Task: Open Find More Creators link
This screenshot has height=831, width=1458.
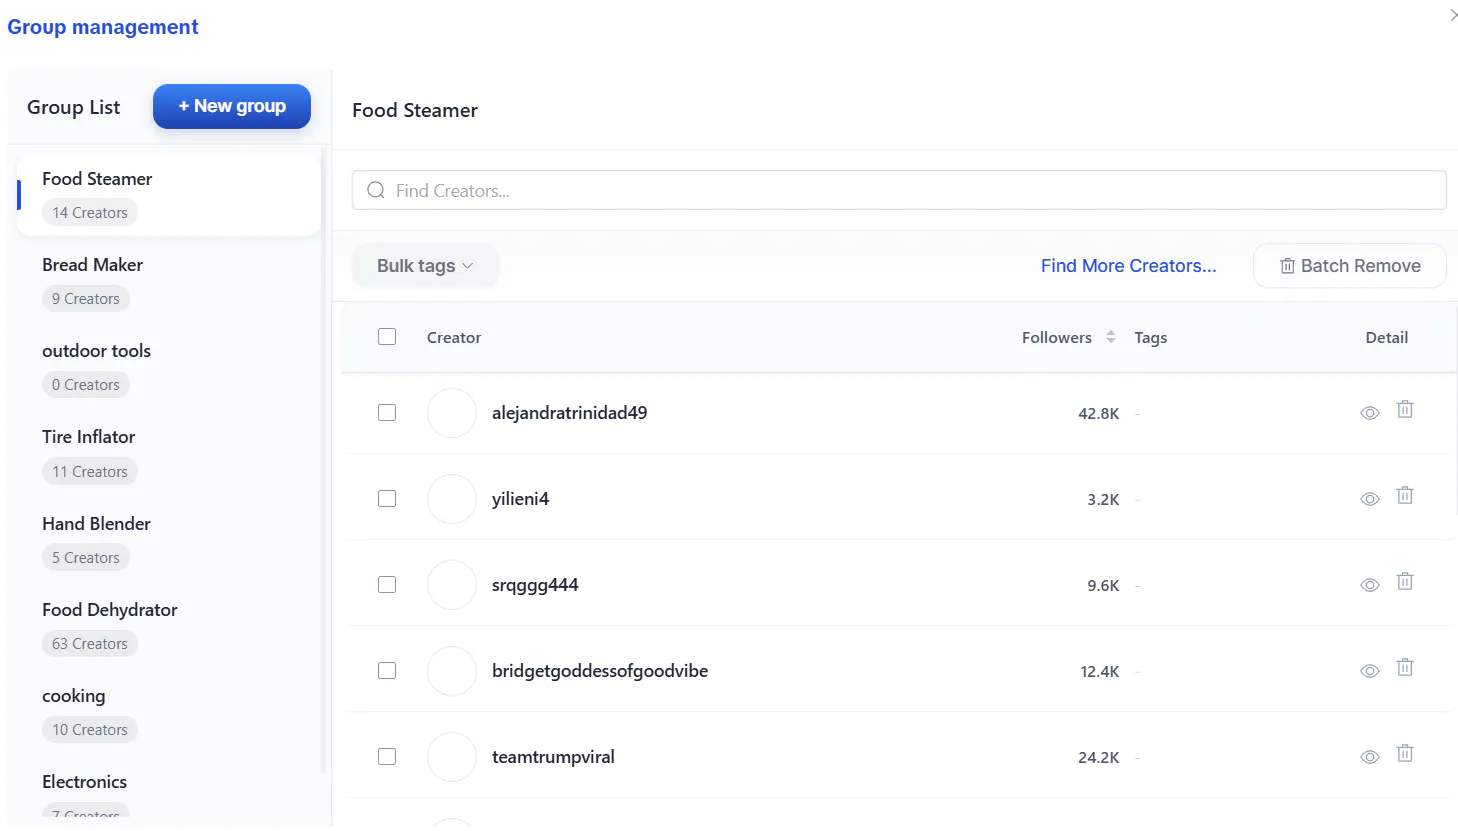Action: tap(1128, 266)
